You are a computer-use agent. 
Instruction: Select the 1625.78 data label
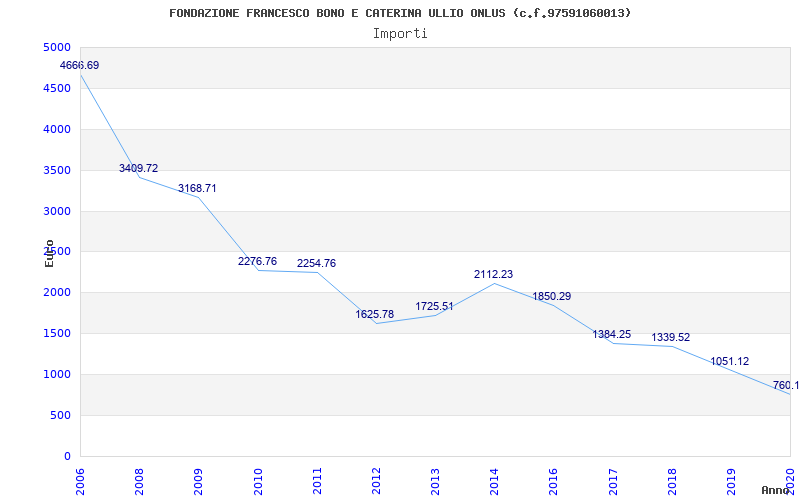[375, 314]
